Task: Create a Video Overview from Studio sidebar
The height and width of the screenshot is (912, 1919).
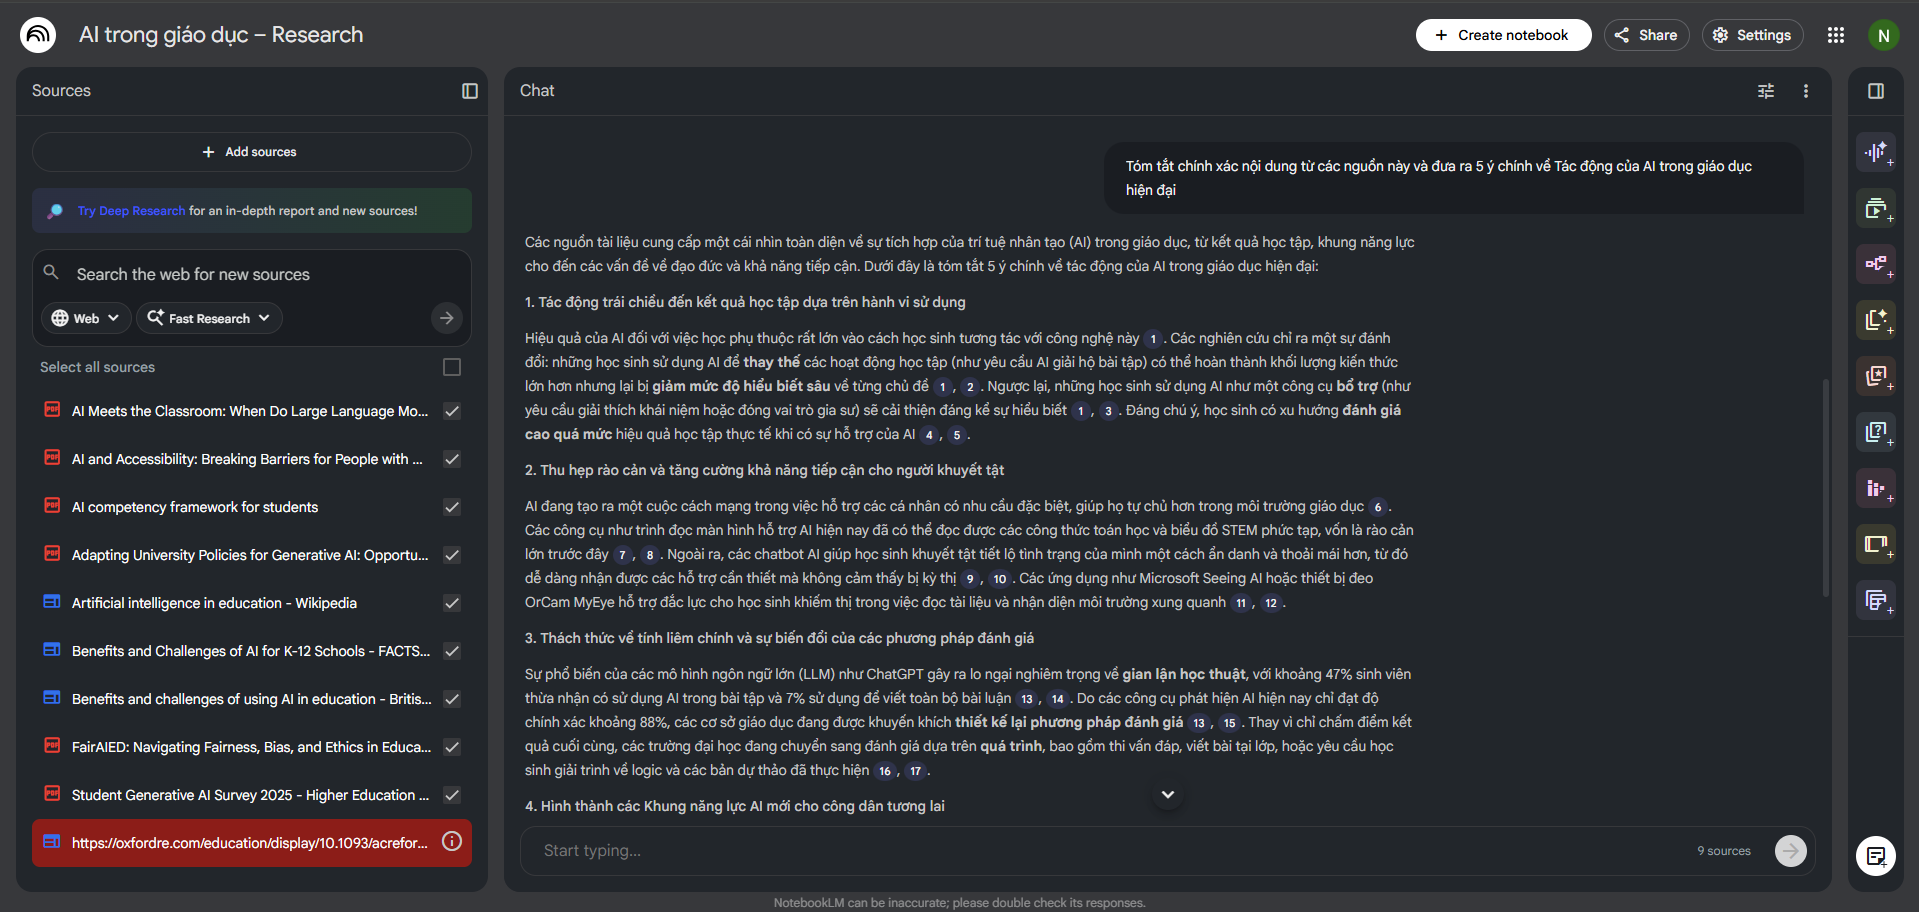Action: click(1875, 208)
